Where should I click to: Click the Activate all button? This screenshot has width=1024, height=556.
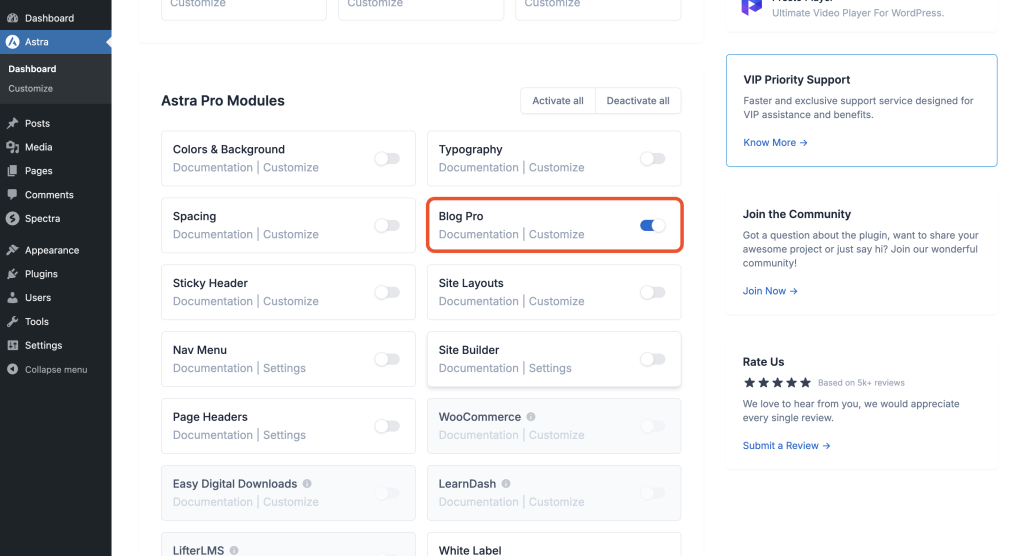coord(558,101)
